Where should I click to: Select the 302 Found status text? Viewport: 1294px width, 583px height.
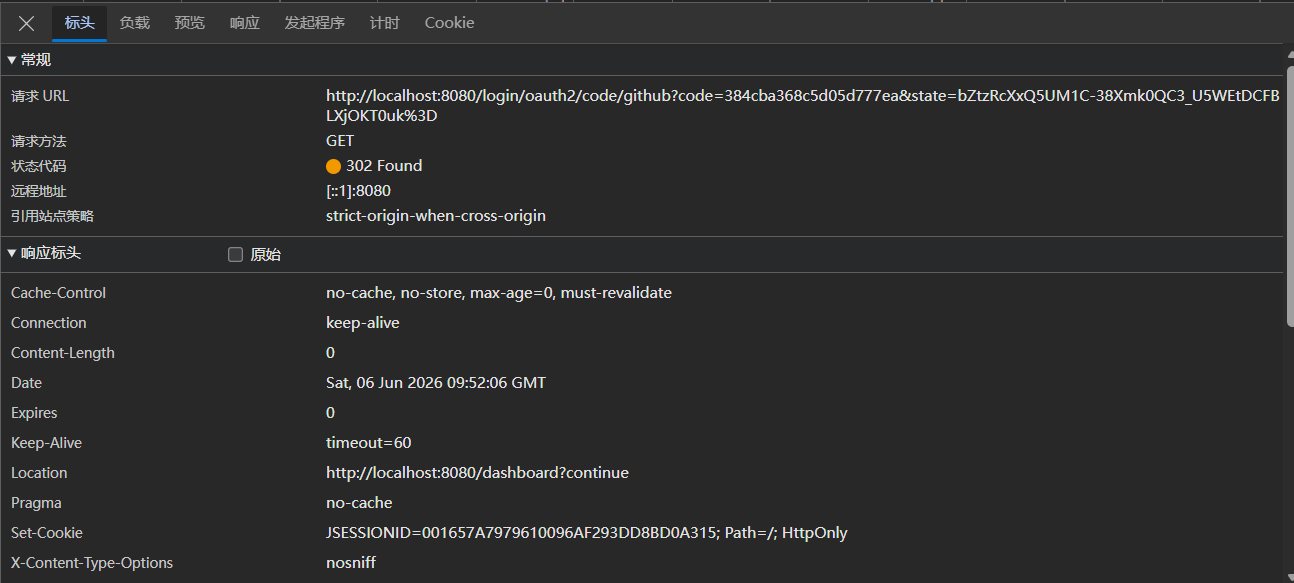point(384,166)
